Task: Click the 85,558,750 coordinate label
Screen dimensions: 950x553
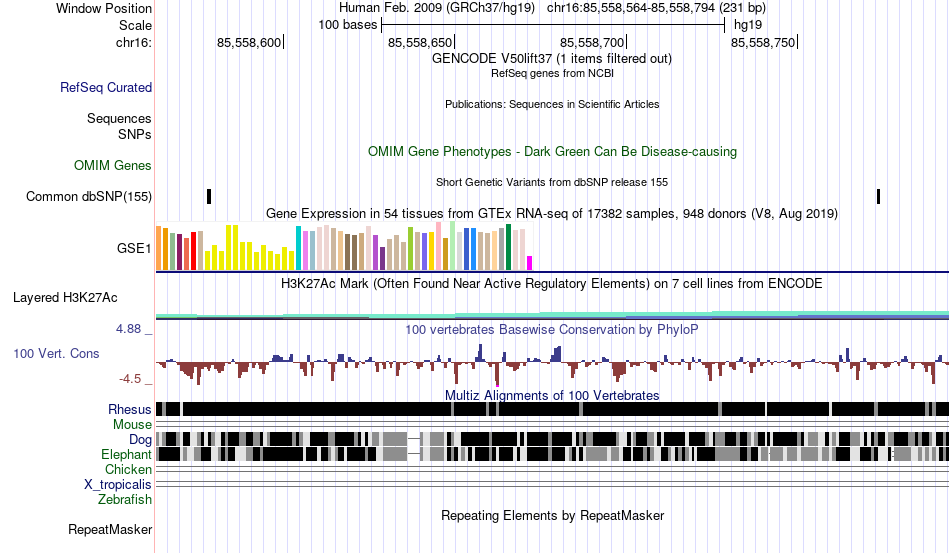Action: 763,42
